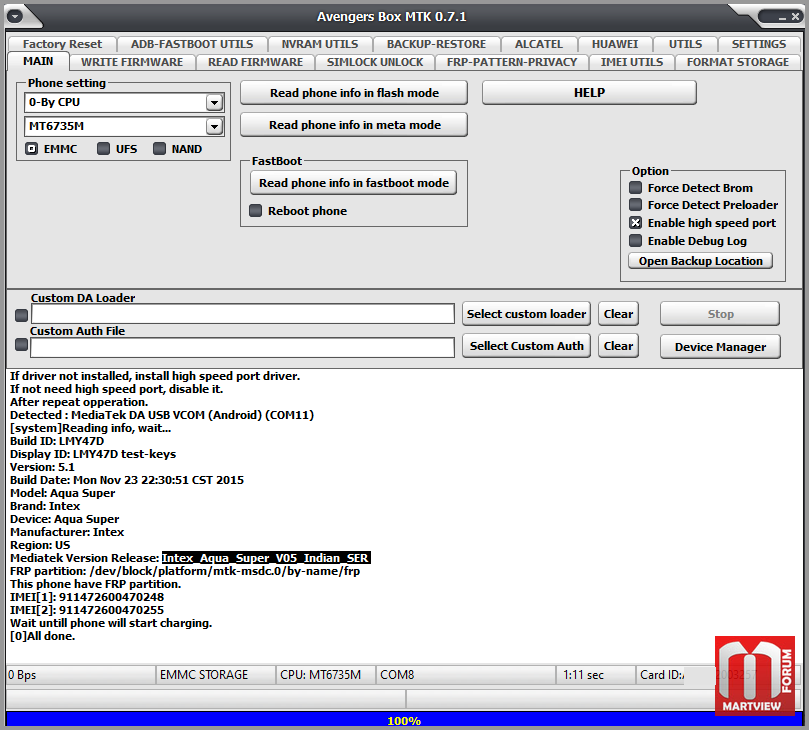Open the SETTINGS tab
Screen dimensions: 809x730
pyautogui.click(x=758, y=44)
